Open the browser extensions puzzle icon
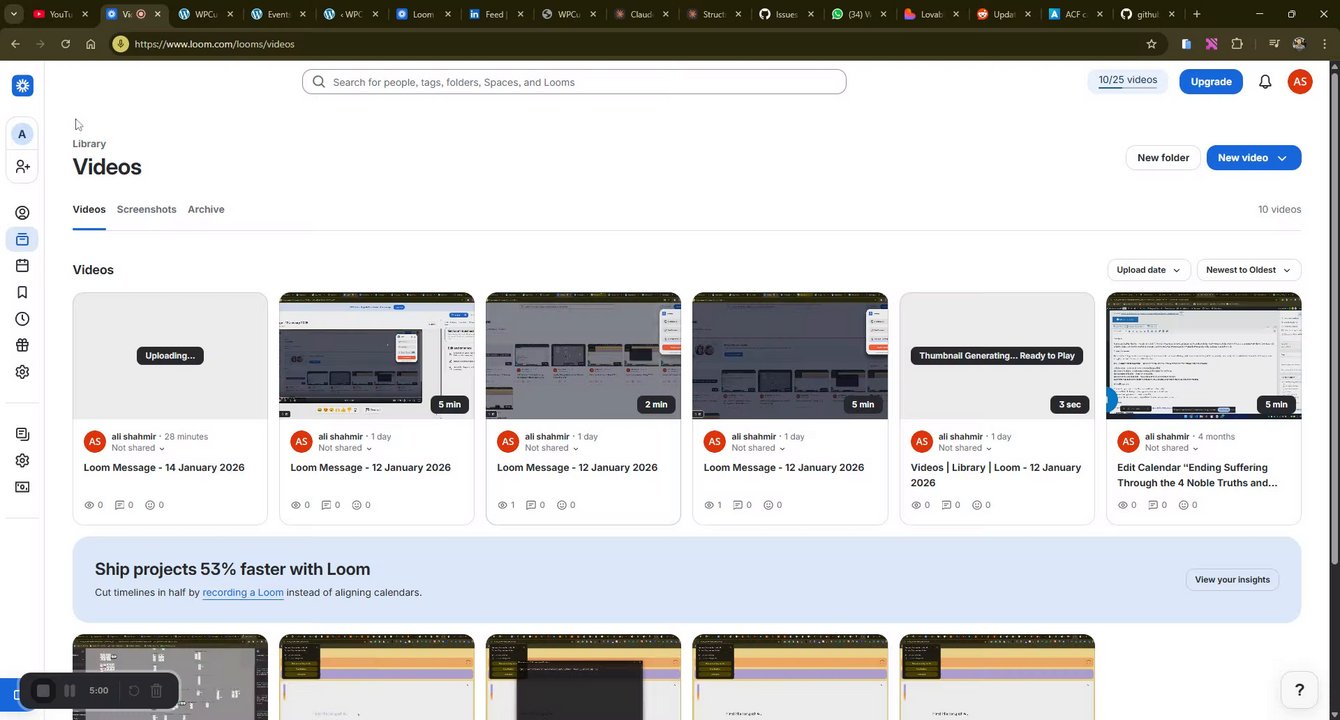 pyautogui.click(x=1237, y=44)
